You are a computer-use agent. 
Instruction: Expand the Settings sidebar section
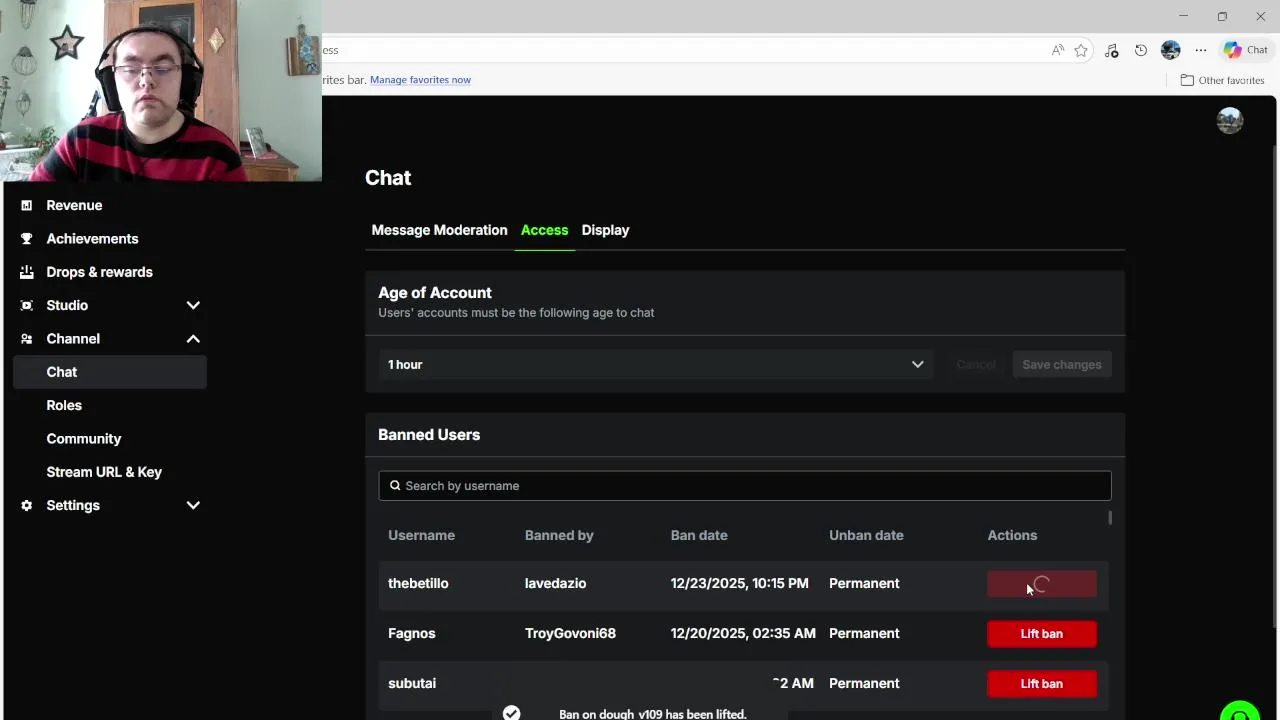click(193, 505)
